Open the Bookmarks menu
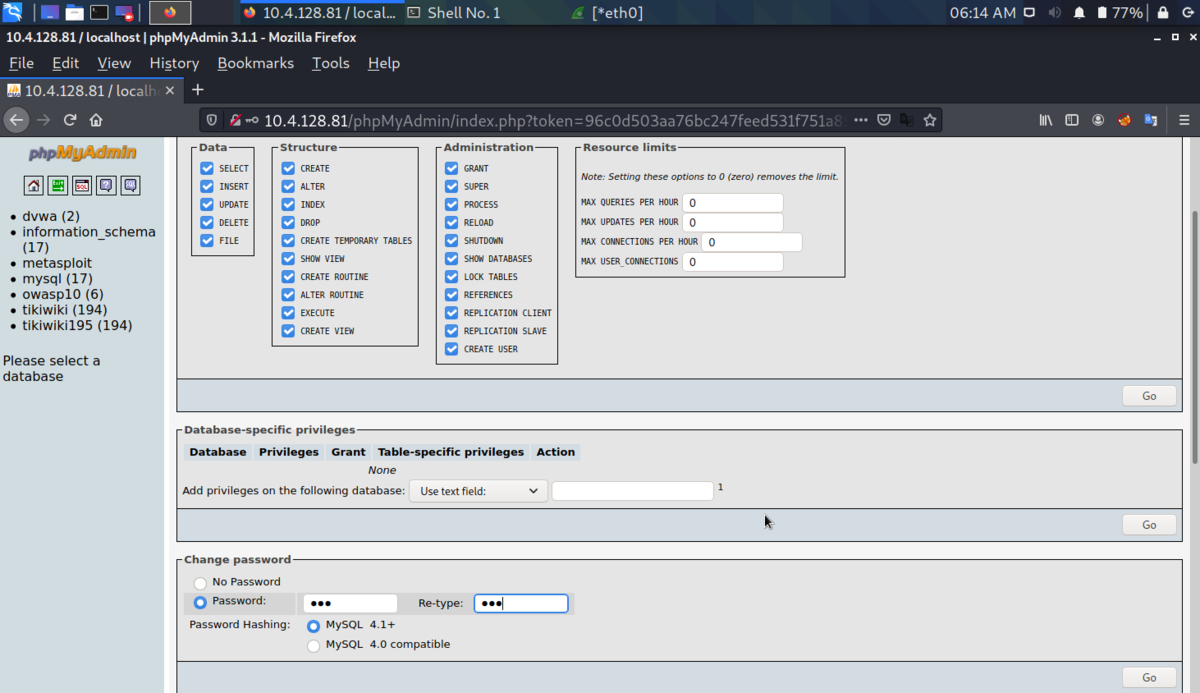Viewport: 1200px width, 693px height. click(x=256, y=63)
